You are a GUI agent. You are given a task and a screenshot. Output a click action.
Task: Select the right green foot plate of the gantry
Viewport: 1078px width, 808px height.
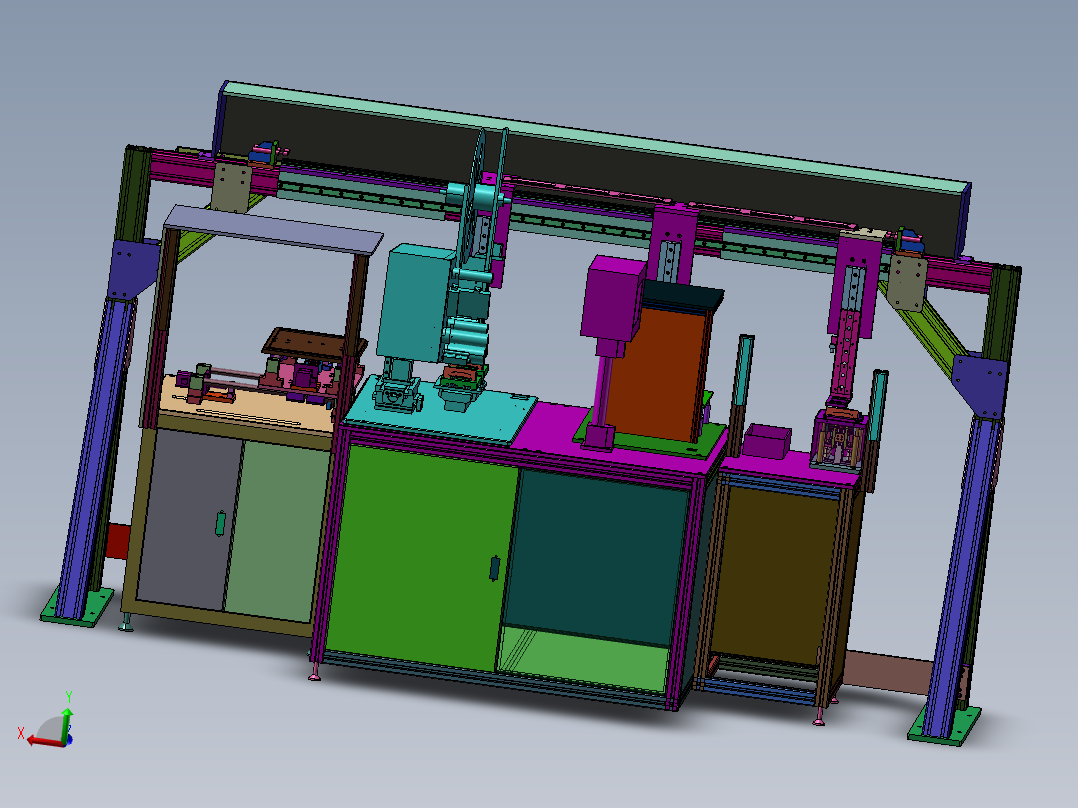tap(944, 725)
